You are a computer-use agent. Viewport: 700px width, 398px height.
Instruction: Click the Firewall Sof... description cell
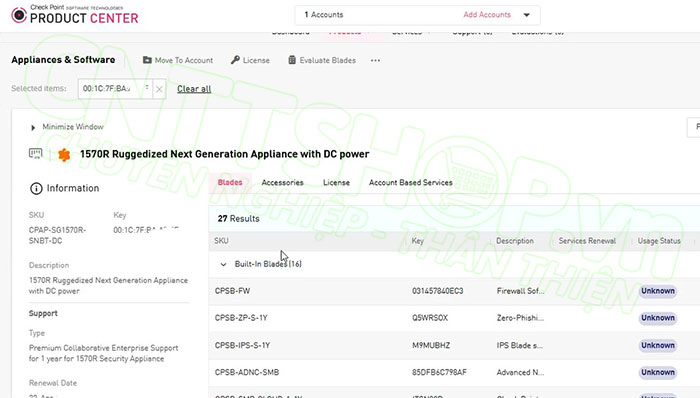(x=521, y=291)
